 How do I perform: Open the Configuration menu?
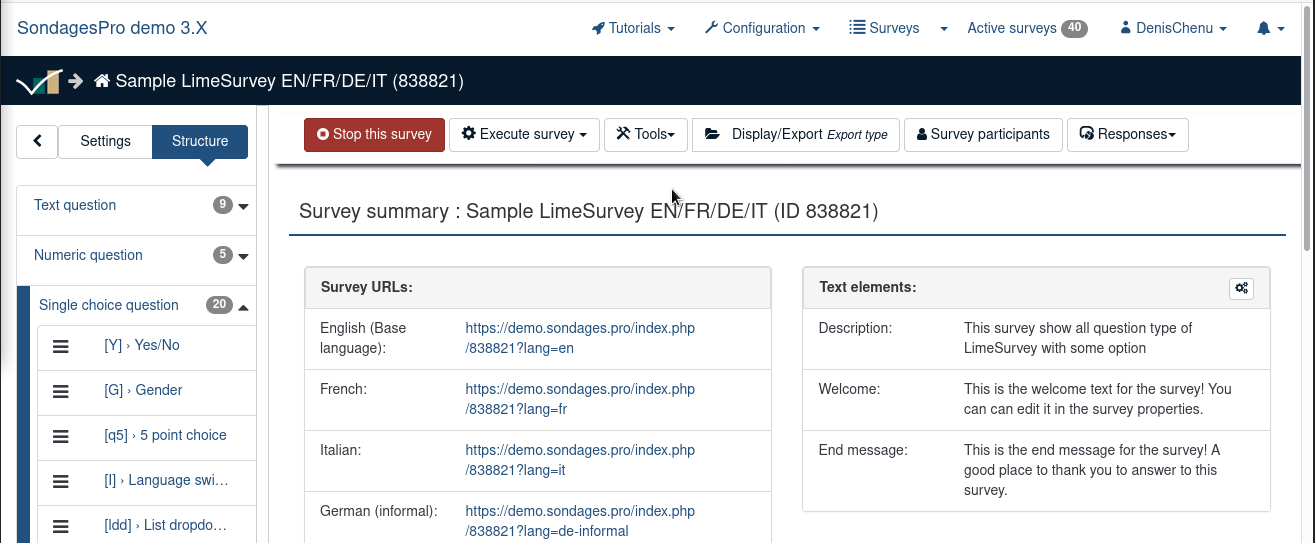click(762, 29)
